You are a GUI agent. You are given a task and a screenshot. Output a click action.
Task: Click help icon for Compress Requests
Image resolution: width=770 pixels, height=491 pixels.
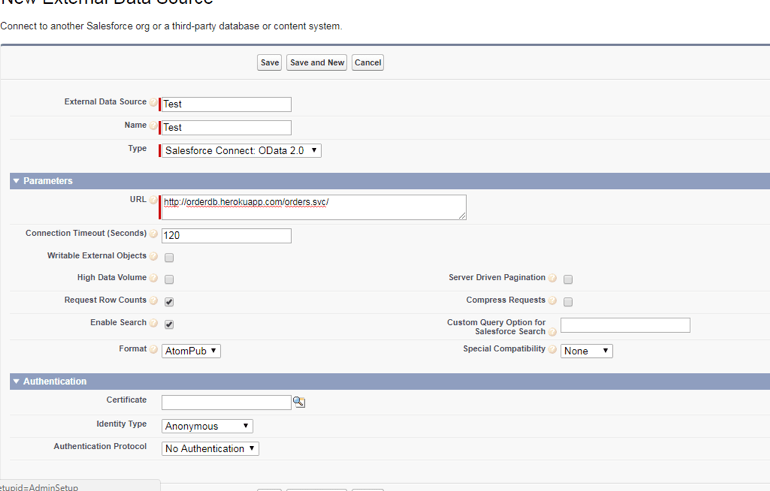(x=552, y=300)
